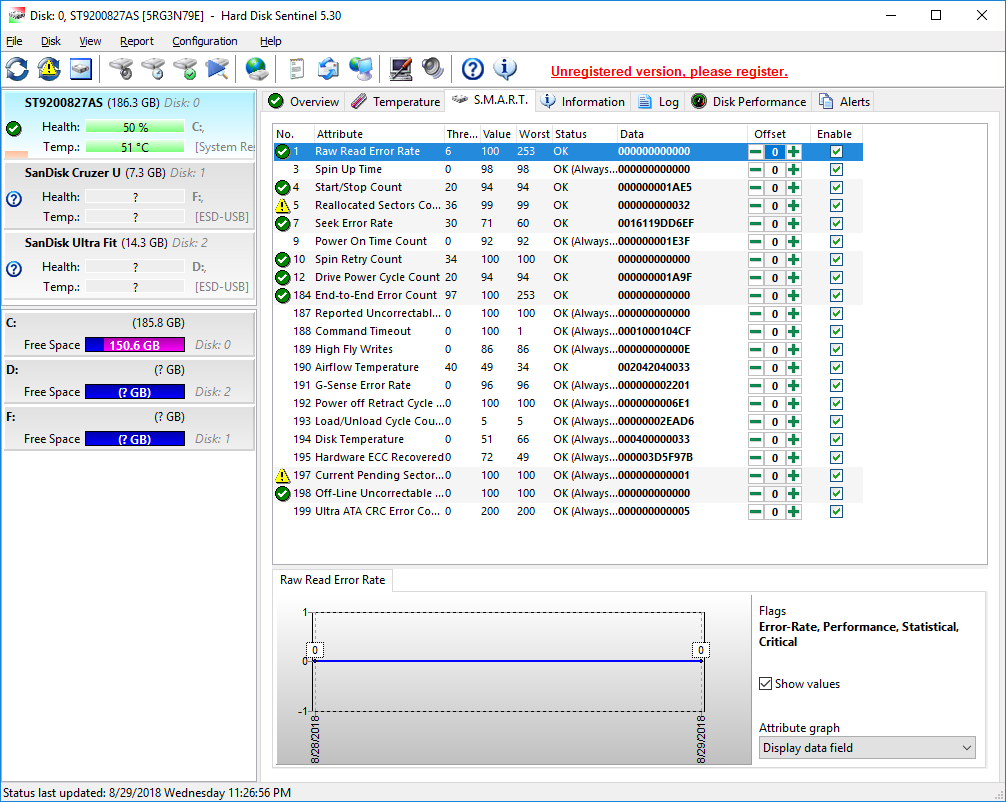Click the speaker icon in the toolbar
1006x802 pixels.
[x=432, y=69]
